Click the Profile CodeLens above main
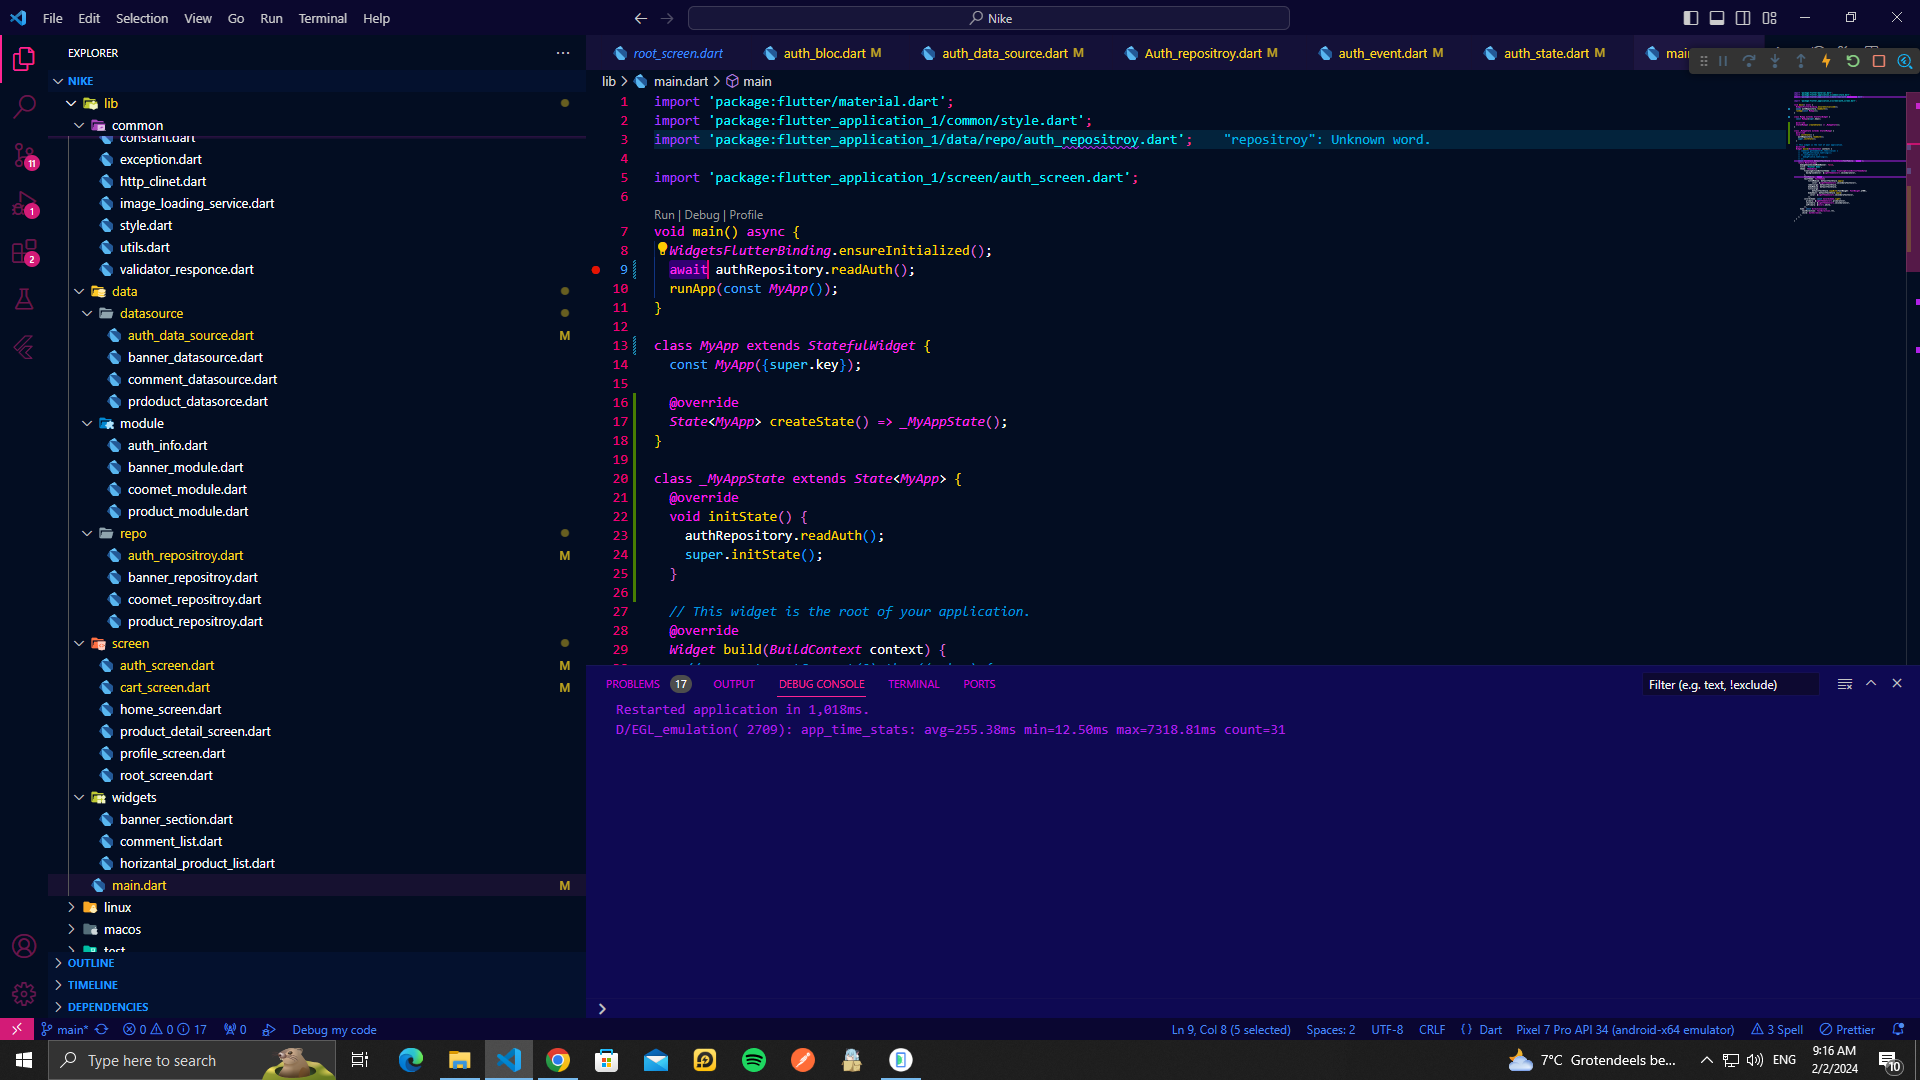Image resolution: width=1920 pixels, height=1080 pixels. [x=746, y=215]
